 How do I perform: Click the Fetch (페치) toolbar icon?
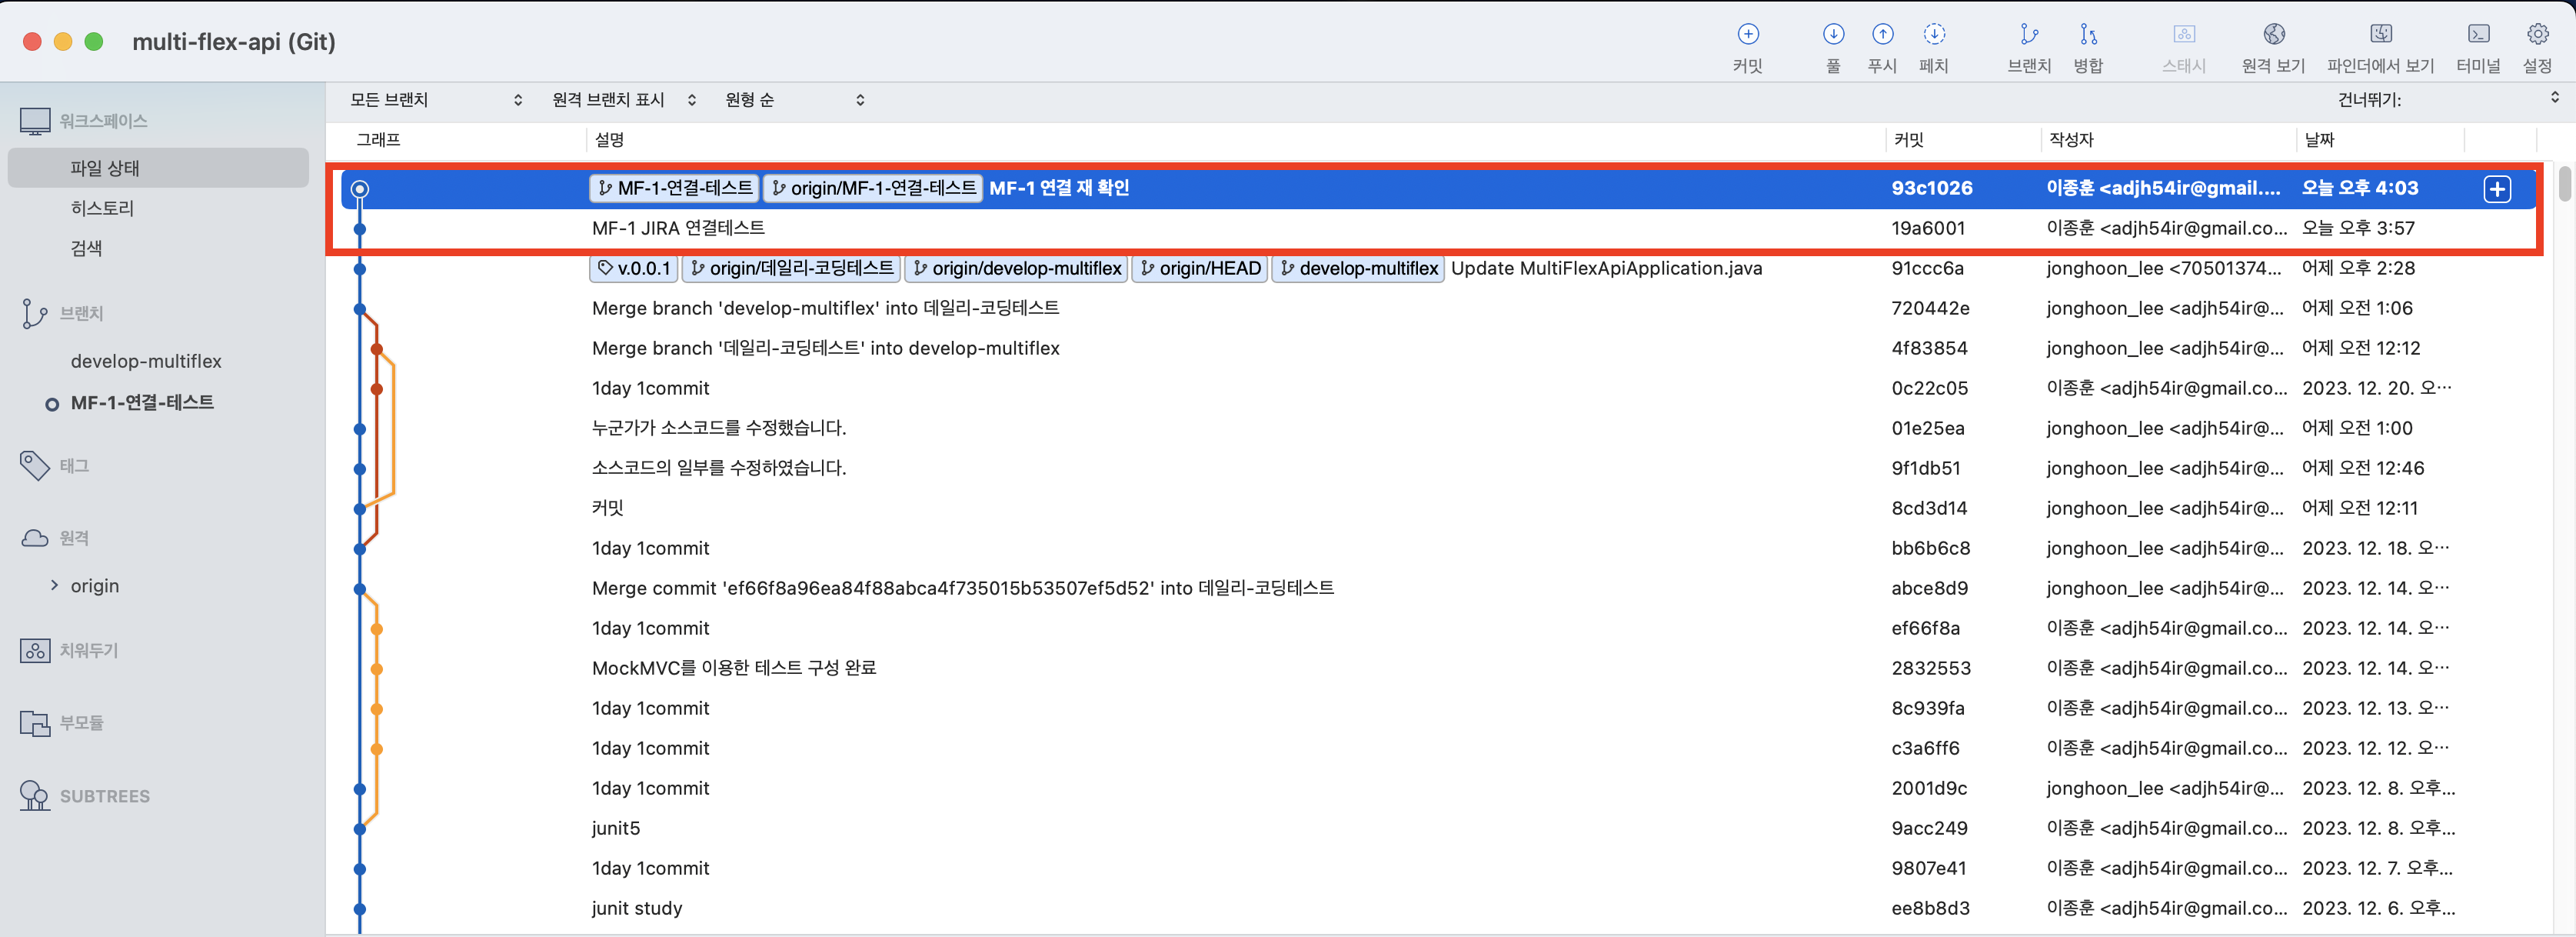1934,35
